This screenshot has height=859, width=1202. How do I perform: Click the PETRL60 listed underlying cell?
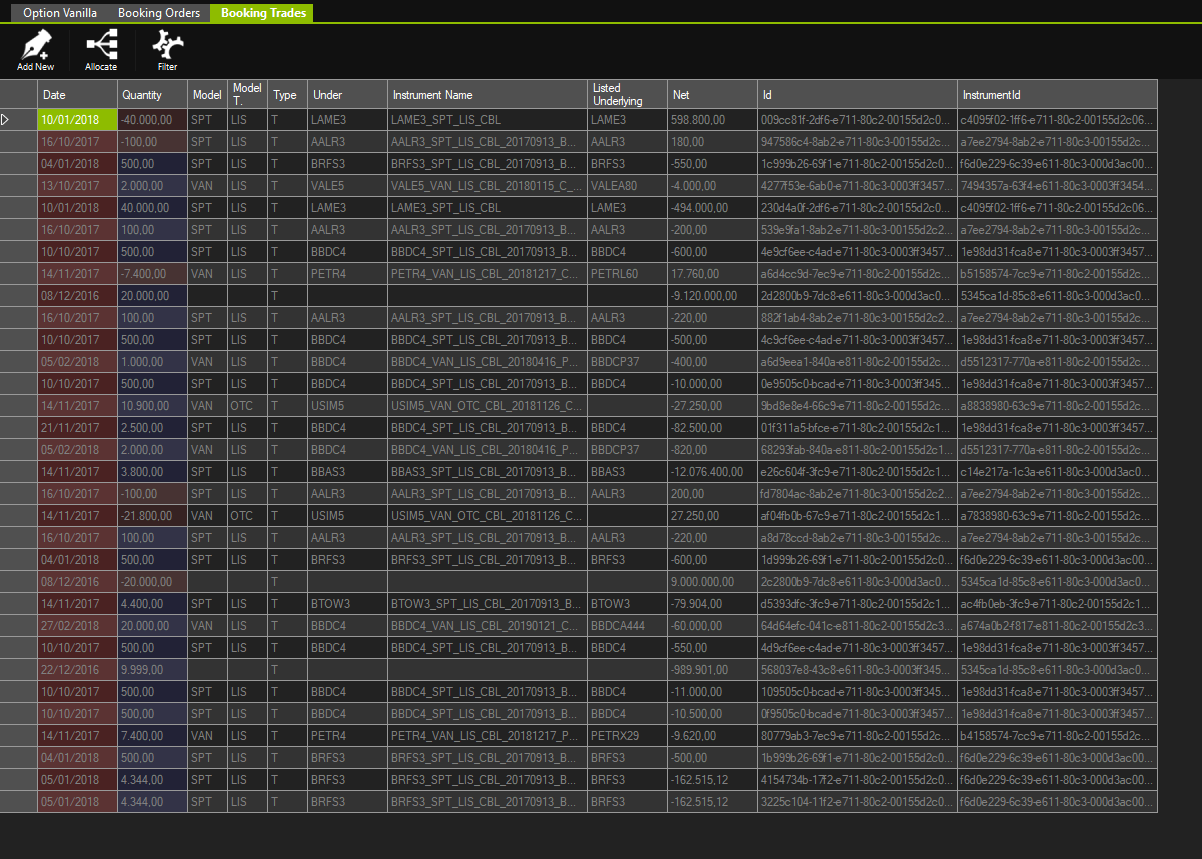point(627,274)
